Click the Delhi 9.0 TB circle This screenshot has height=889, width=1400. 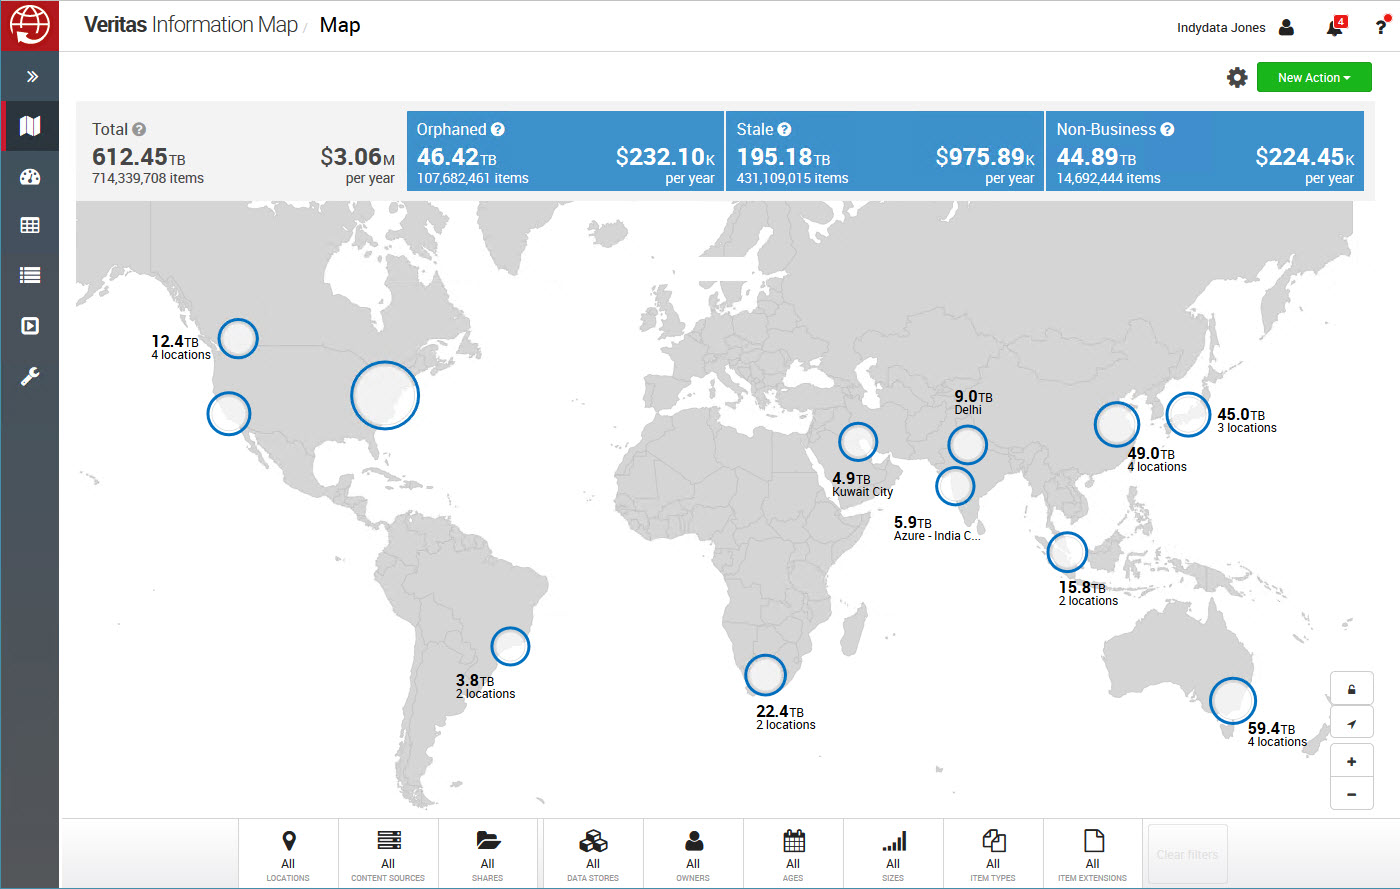967,445
